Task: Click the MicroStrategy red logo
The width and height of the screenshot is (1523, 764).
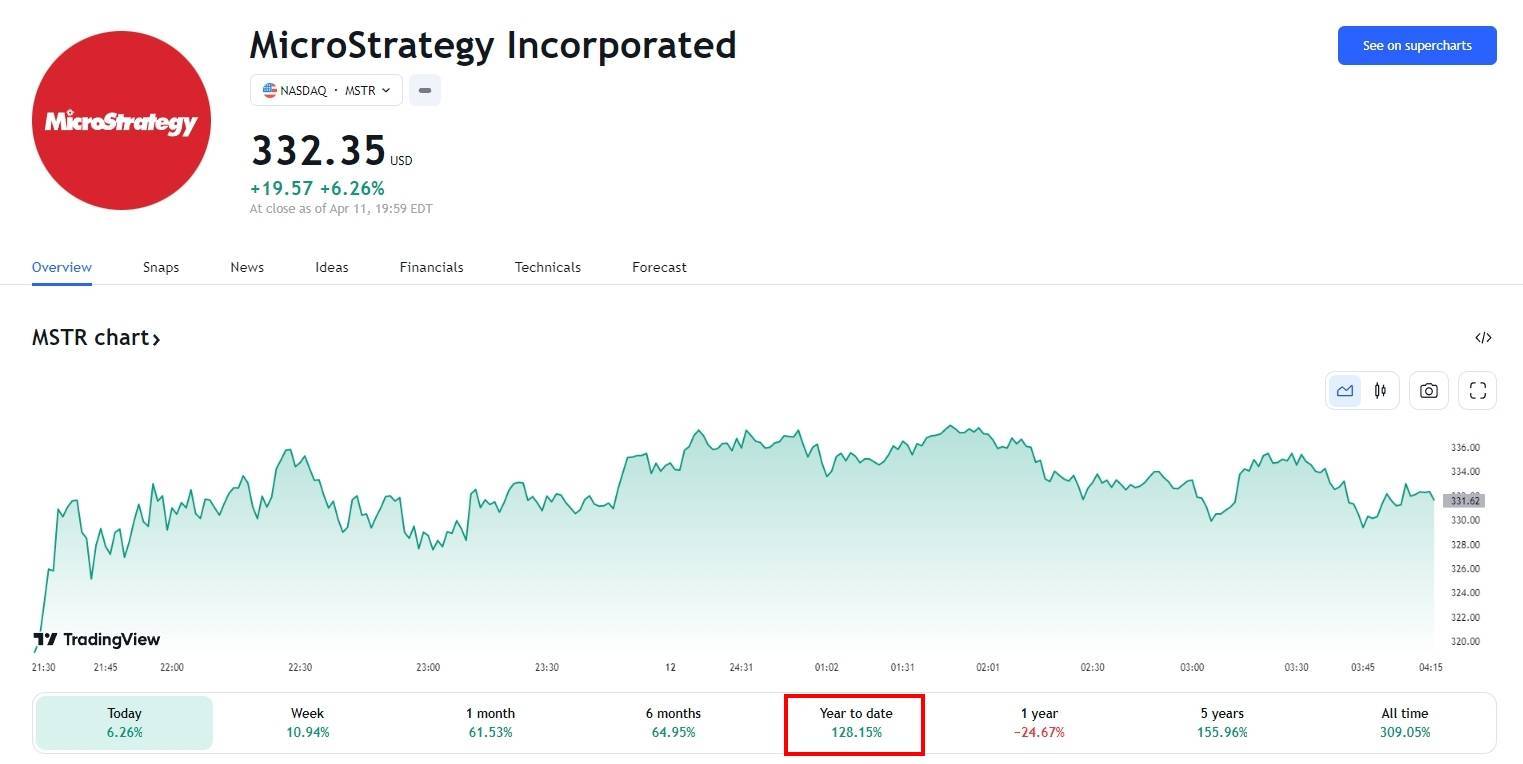Action: pyautogui.click(x=121, y=121)
